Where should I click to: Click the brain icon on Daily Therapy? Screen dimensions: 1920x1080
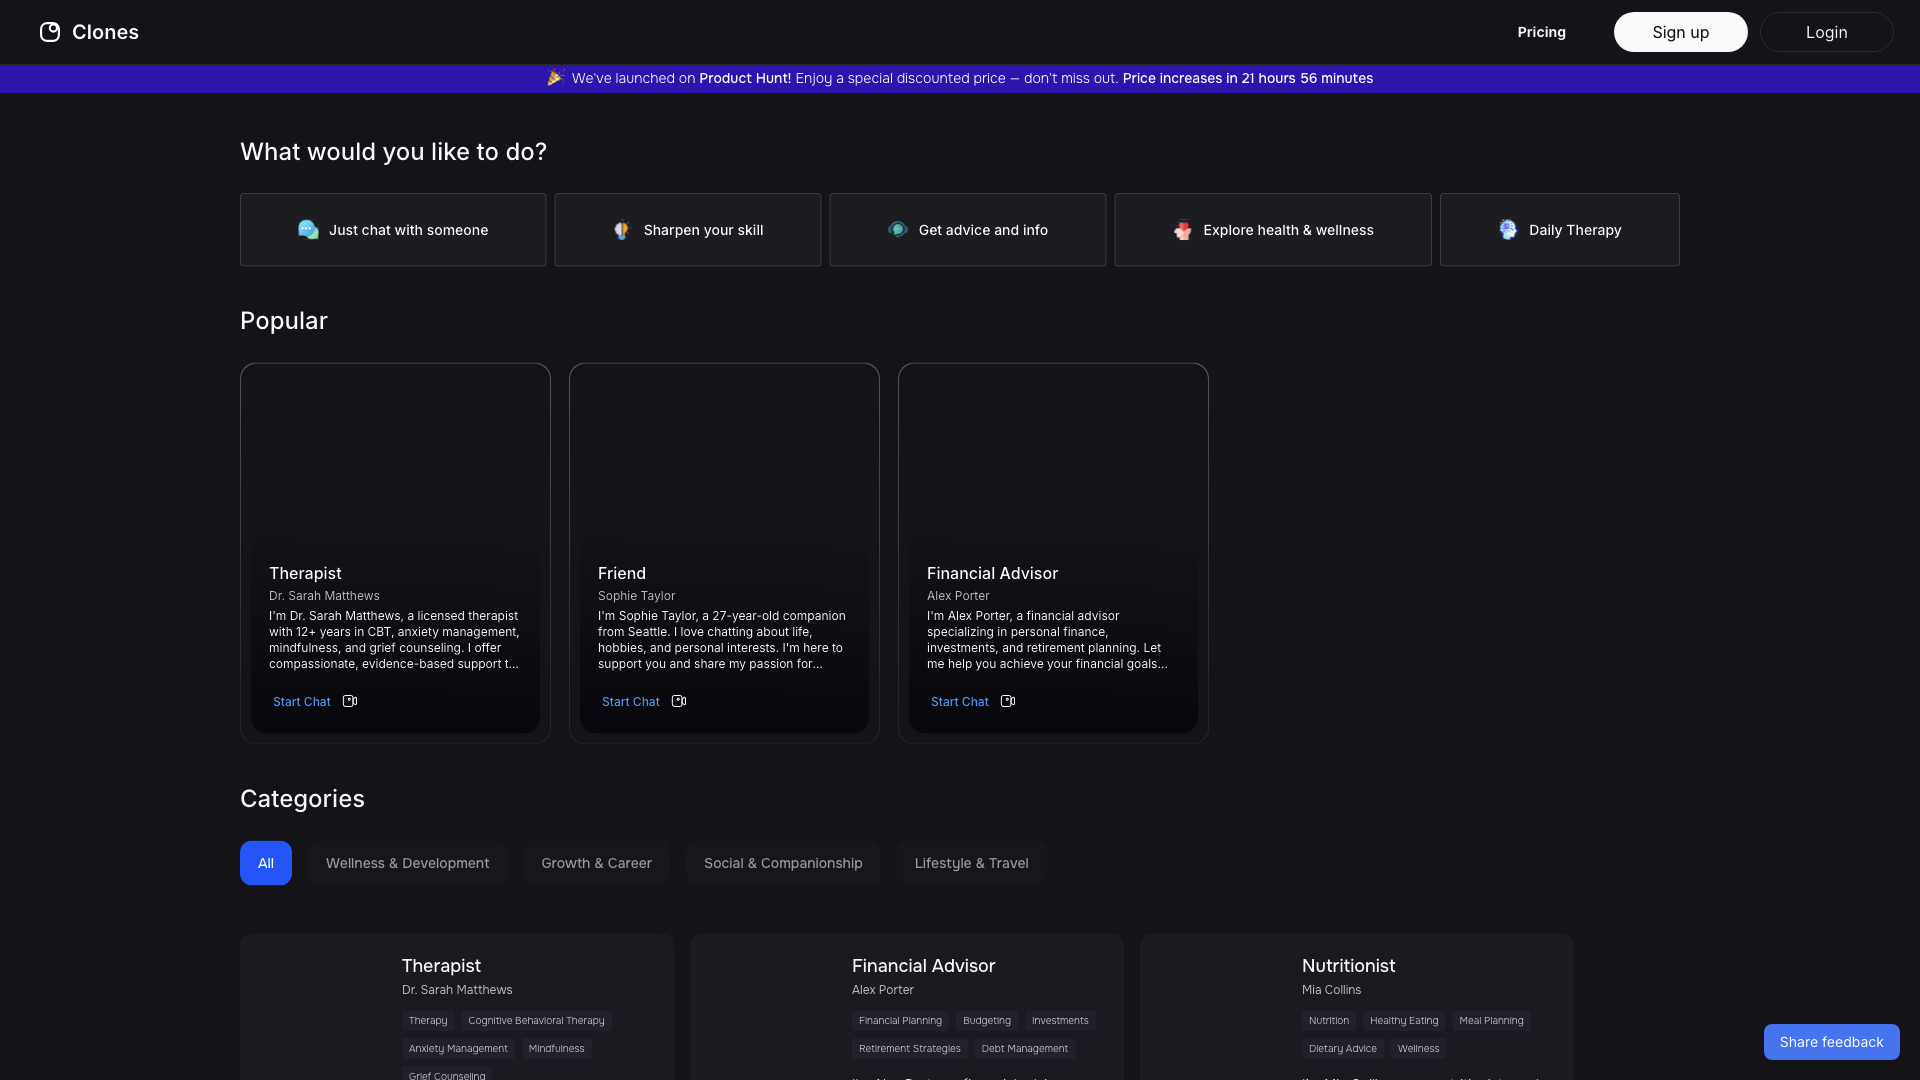(1508, 229)
